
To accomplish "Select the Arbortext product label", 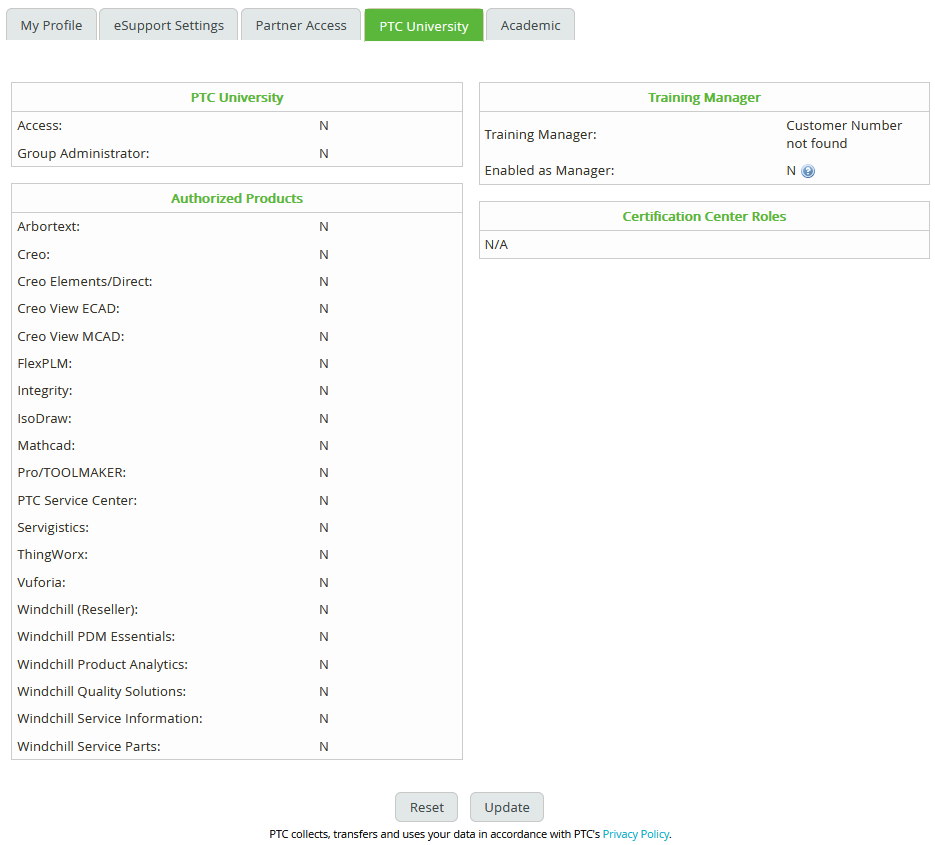I will 49,226.
